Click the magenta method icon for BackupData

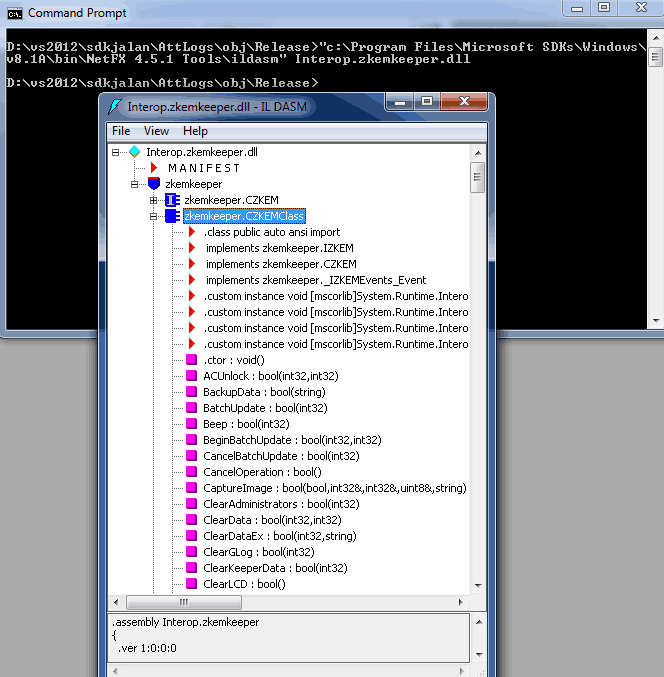[x=191, y=392]
